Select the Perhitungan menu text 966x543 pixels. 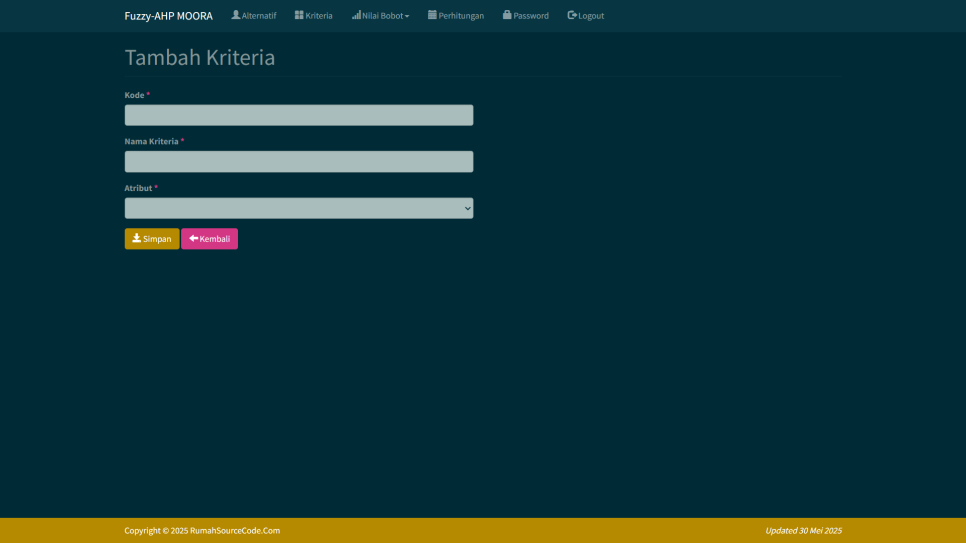461,16
